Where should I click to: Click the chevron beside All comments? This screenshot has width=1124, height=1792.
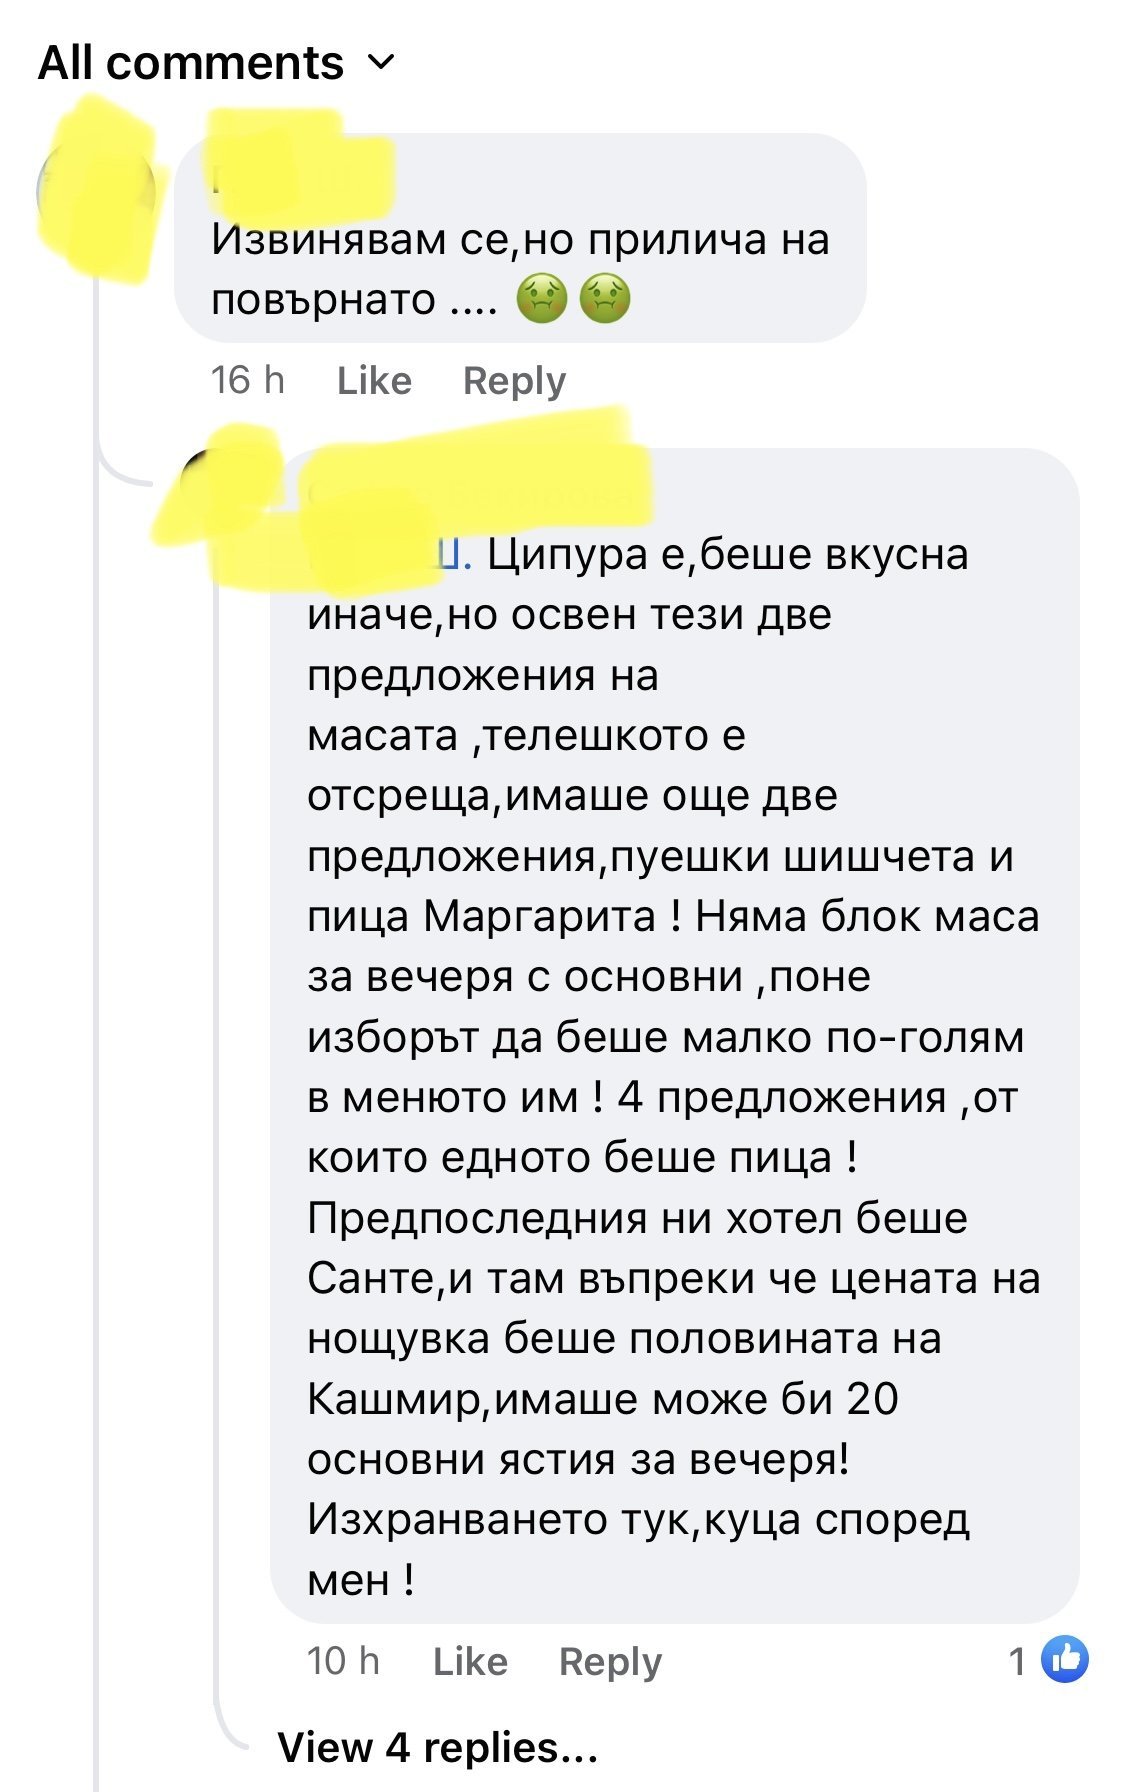point(382,63)
